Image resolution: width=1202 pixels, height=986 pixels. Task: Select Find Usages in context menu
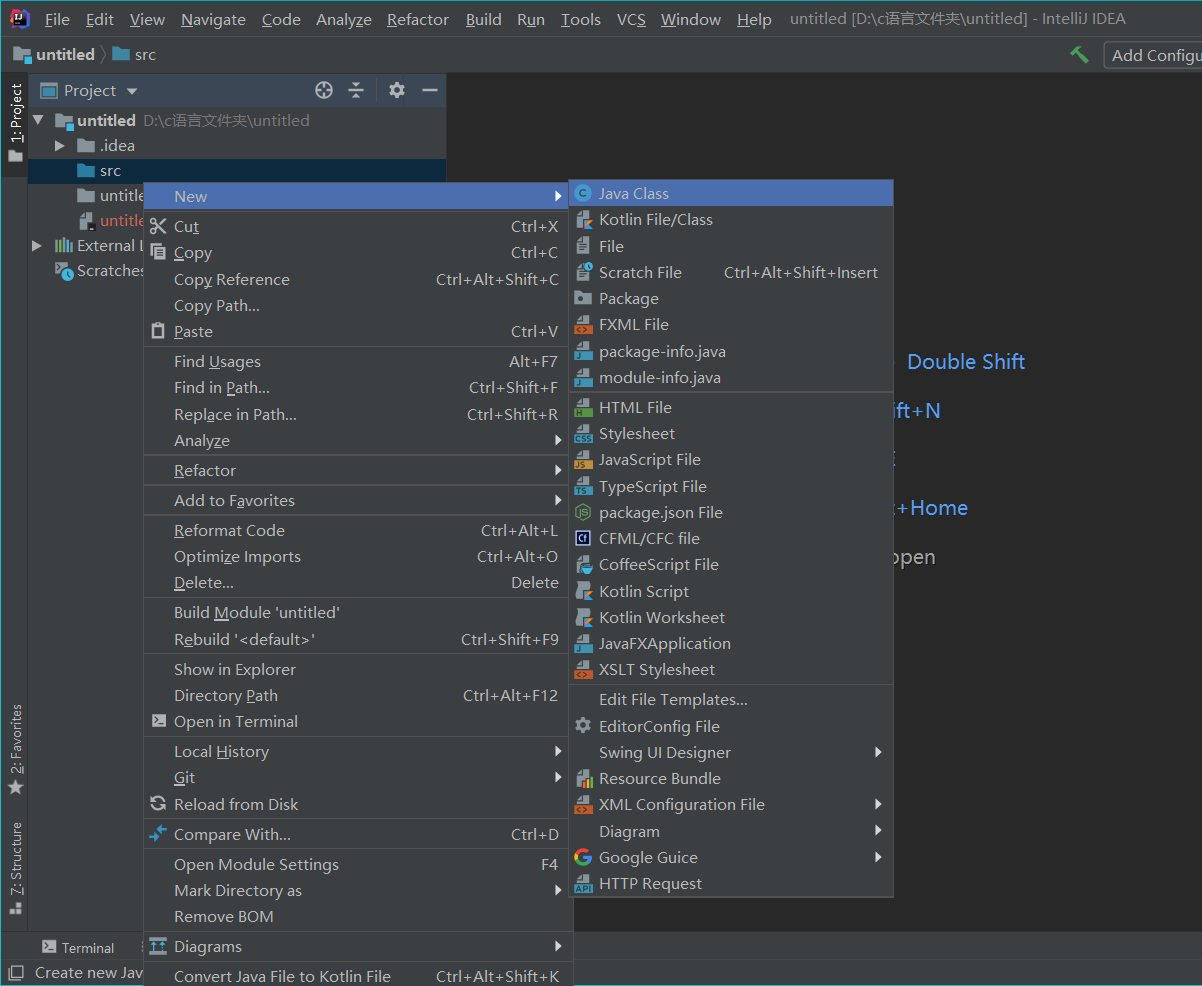coord(358,362)
